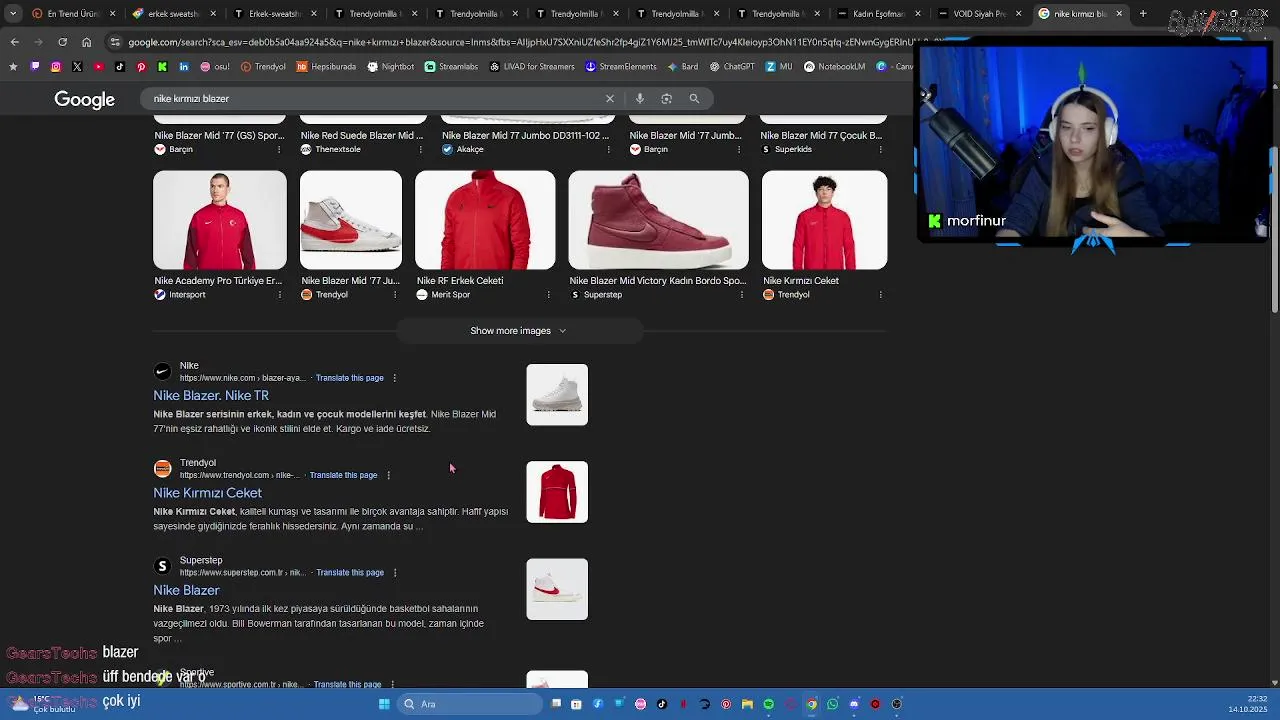The image size is (1280, 720).
Task: Open TikTok app from the taskbar
Action: coord(662,704)
